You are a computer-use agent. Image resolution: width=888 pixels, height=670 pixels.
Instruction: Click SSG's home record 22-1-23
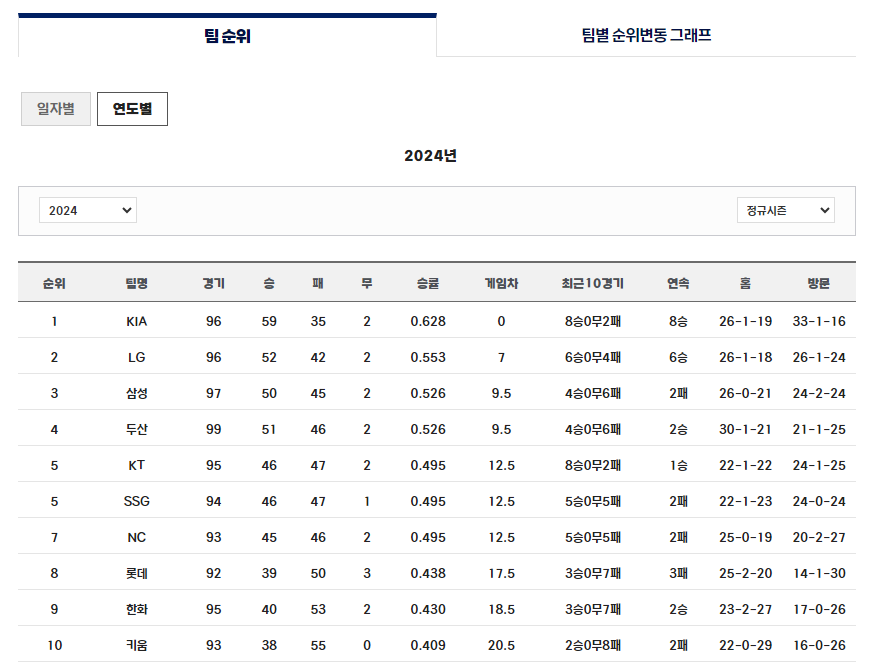click(745, 501)
